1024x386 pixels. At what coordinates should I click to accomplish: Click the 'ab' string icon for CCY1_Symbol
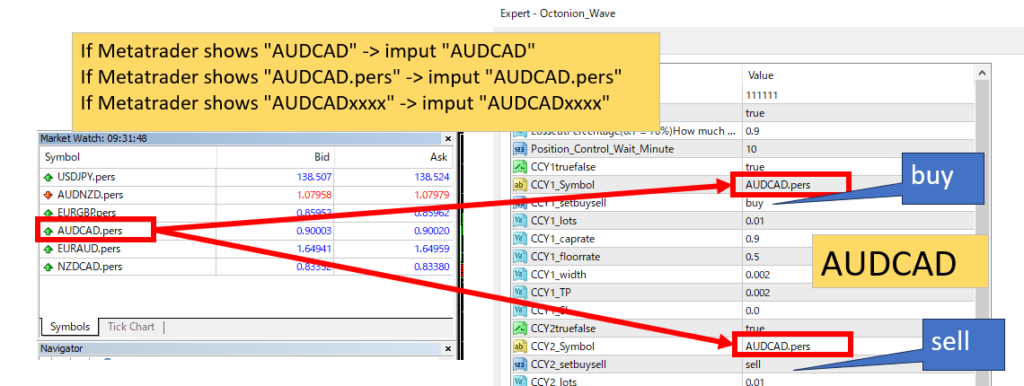520,185
